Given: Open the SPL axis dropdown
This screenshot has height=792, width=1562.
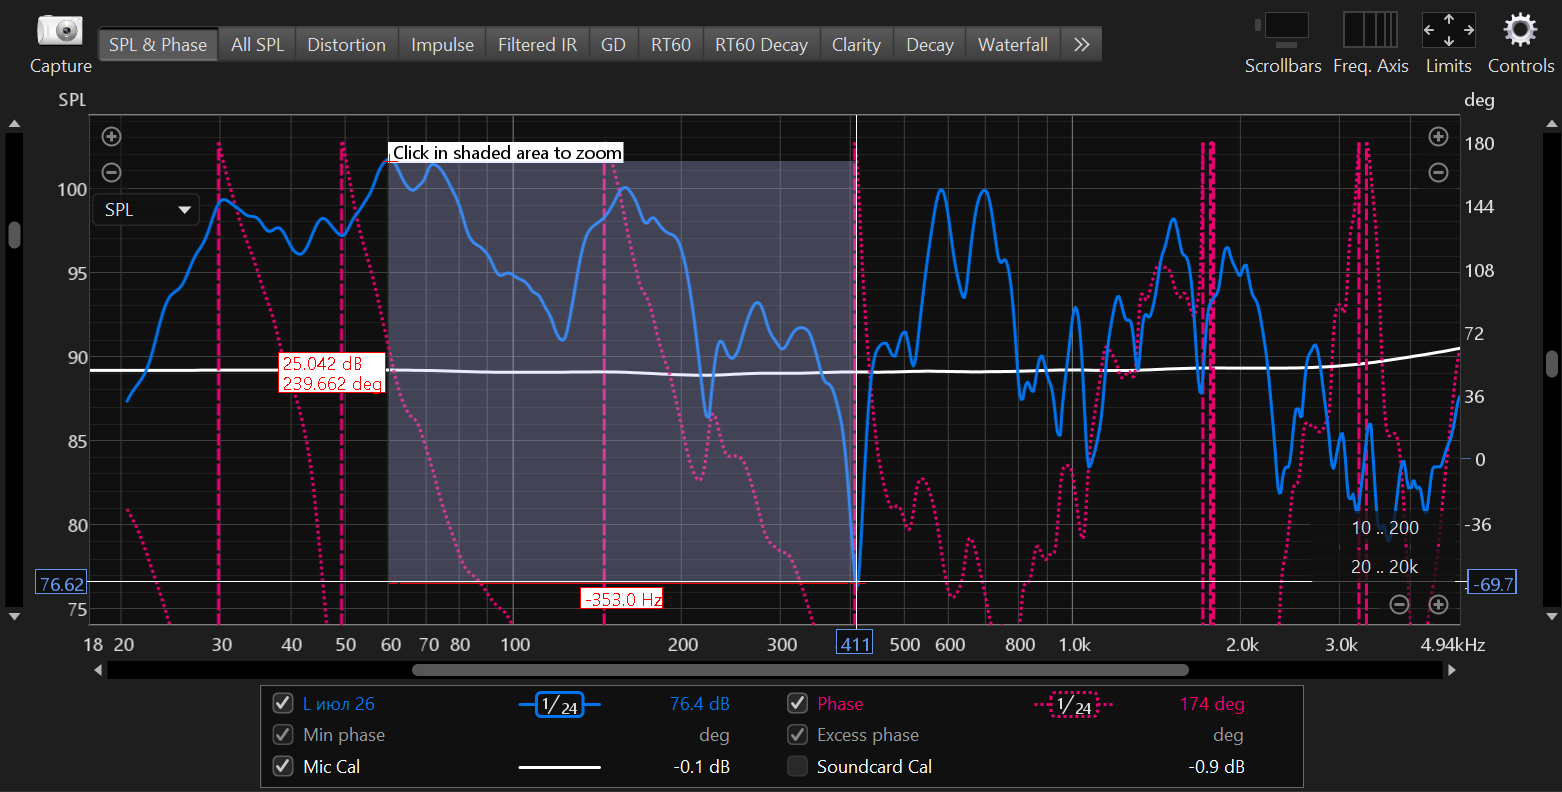Looking at the screenshot, I should (146, 210).
